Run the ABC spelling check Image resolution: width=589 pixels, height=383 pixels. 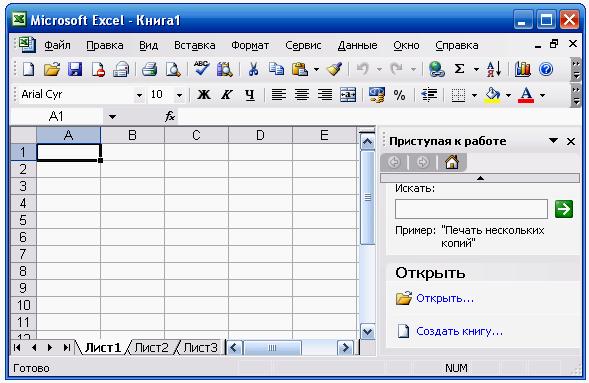point(202,69)
